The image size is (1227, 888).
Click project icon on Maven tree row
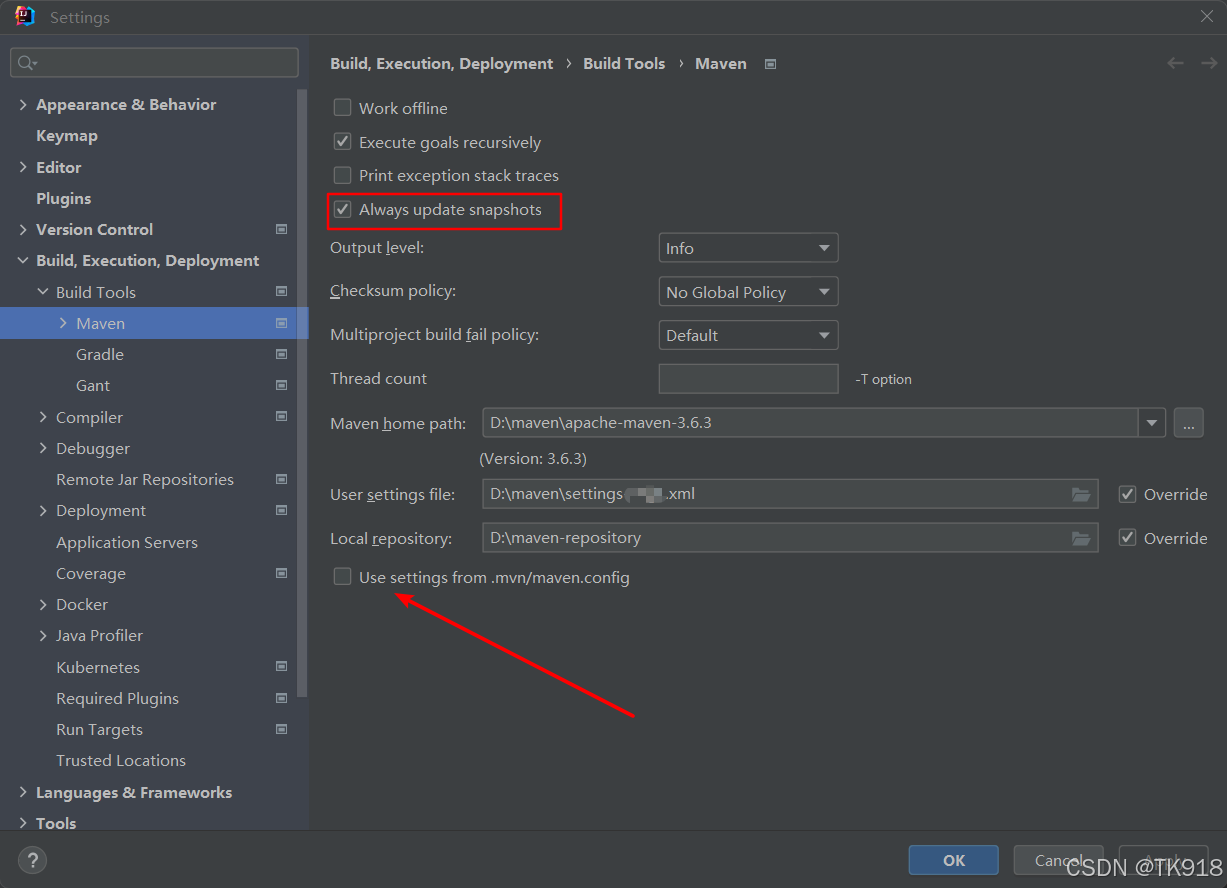click(x=281, y=323)
